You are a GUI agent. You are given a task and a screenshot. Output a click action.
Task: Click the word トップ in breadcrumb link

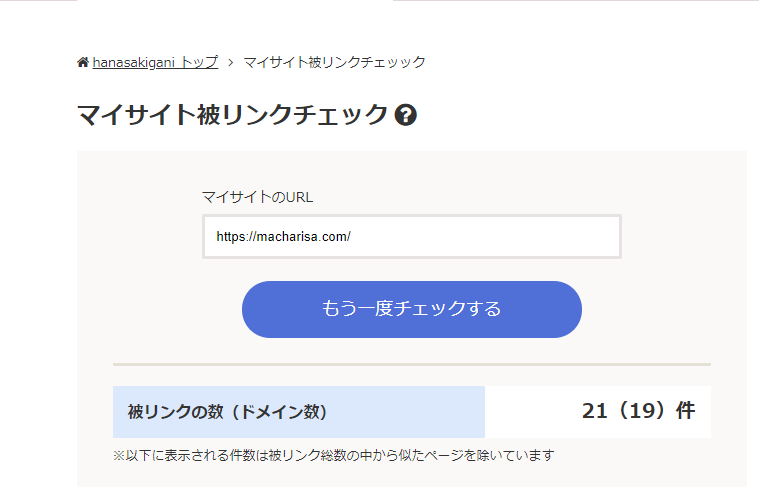coord(199,62)
